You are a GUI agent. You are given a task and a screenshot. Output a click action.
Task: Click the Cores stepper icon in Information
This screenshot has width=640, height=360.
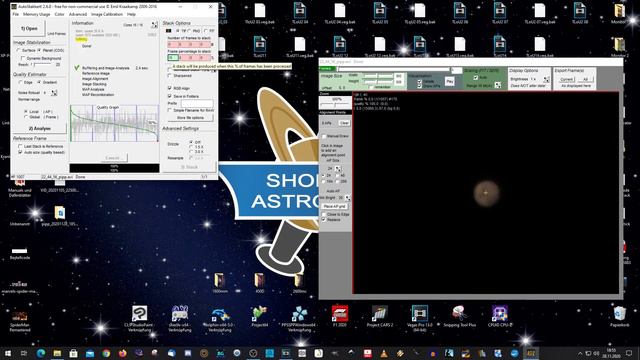154,25
